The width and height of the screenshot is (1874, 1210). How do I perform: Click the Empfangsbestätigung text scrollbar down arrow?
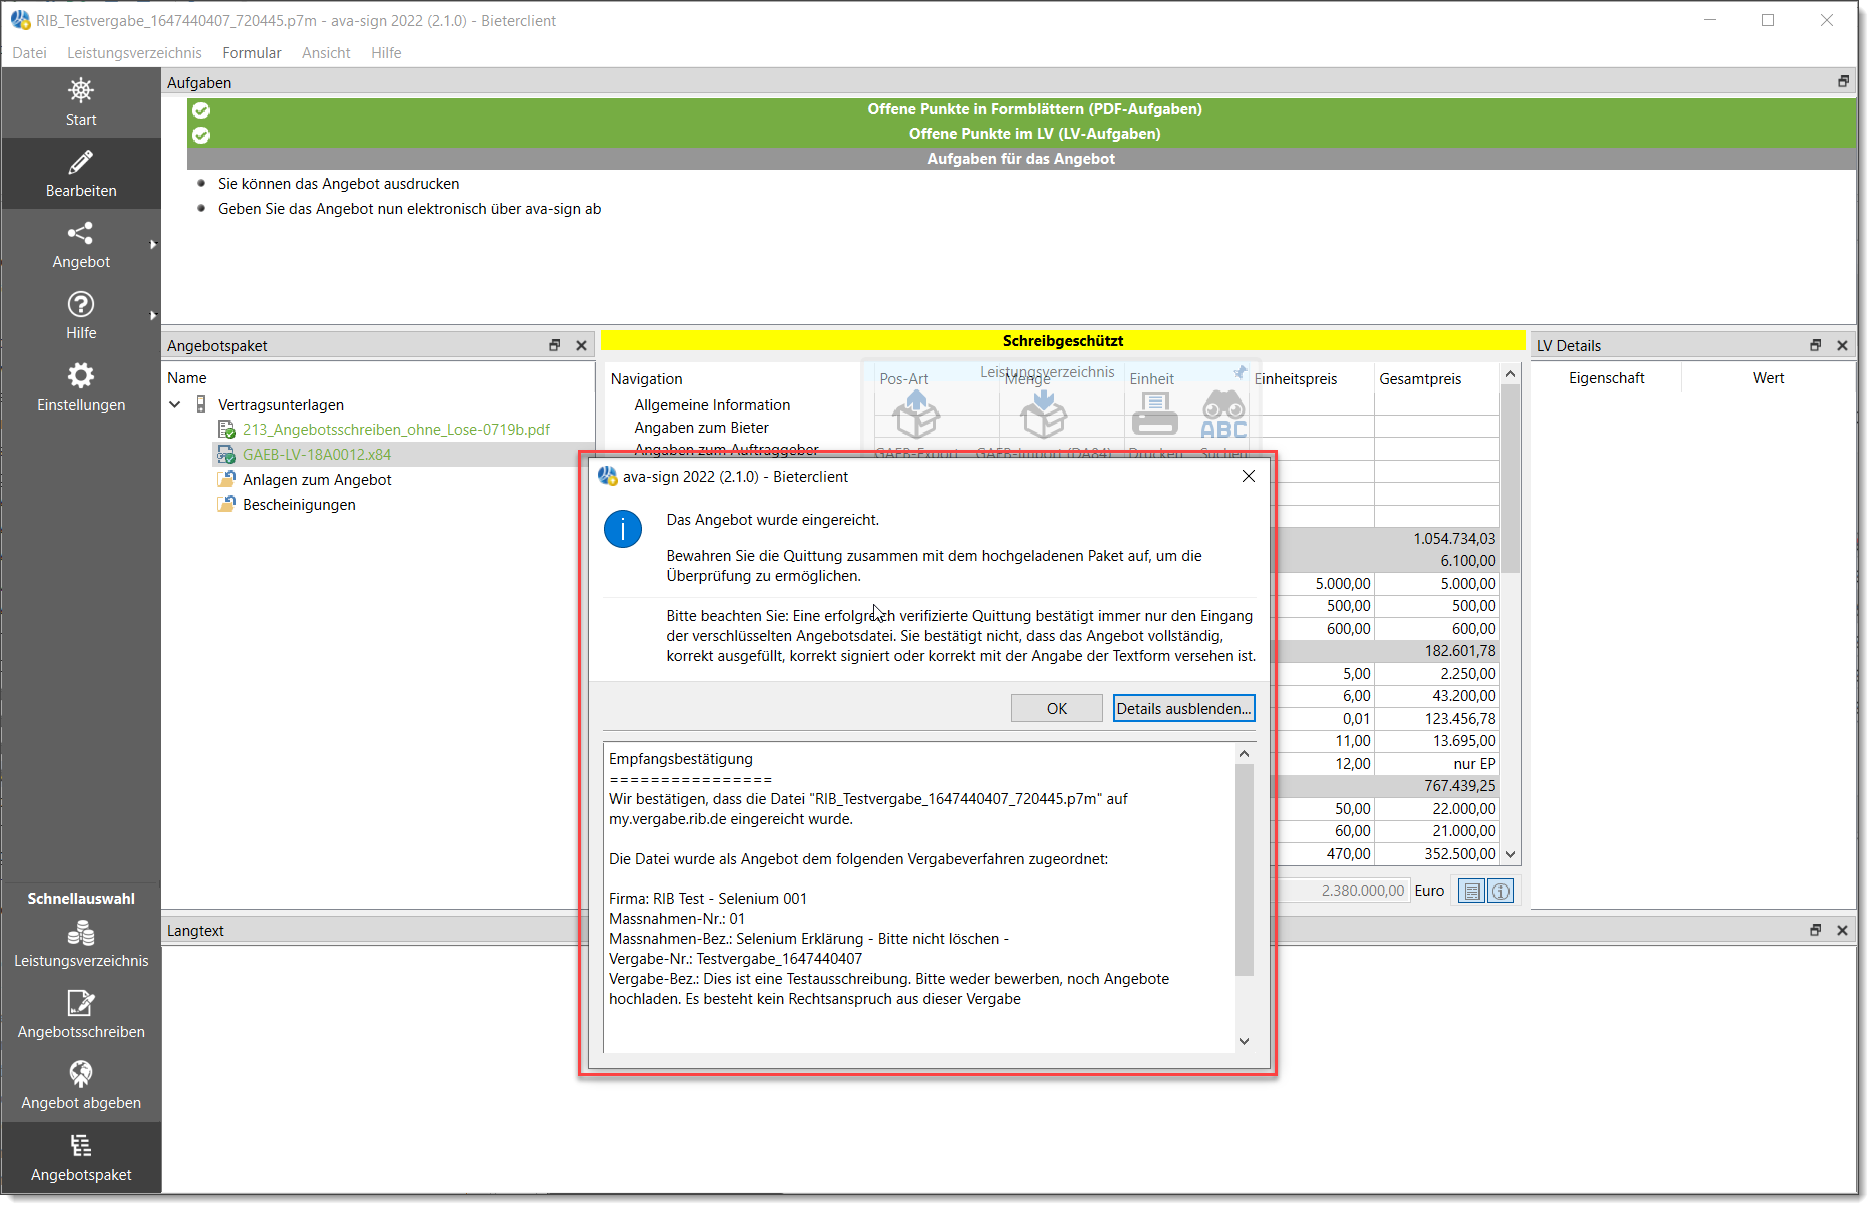(x=1245, y=1041)
